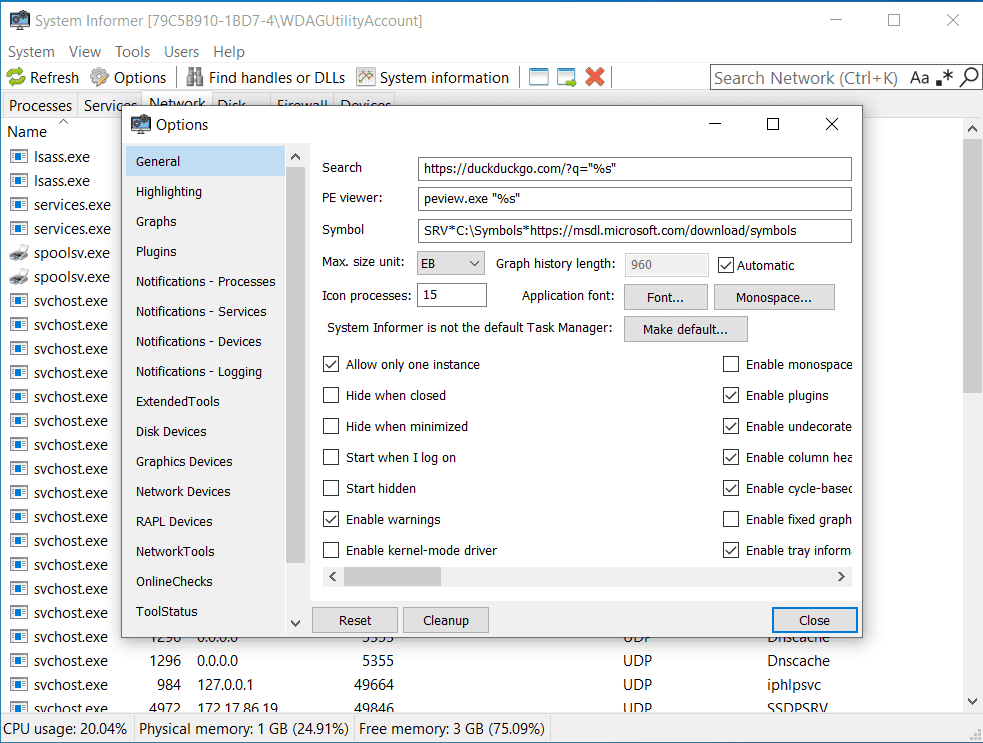Click the Close button in Options
Image resolution: width=983 pixels, height=743 pixels.
[x=814, y=620]
